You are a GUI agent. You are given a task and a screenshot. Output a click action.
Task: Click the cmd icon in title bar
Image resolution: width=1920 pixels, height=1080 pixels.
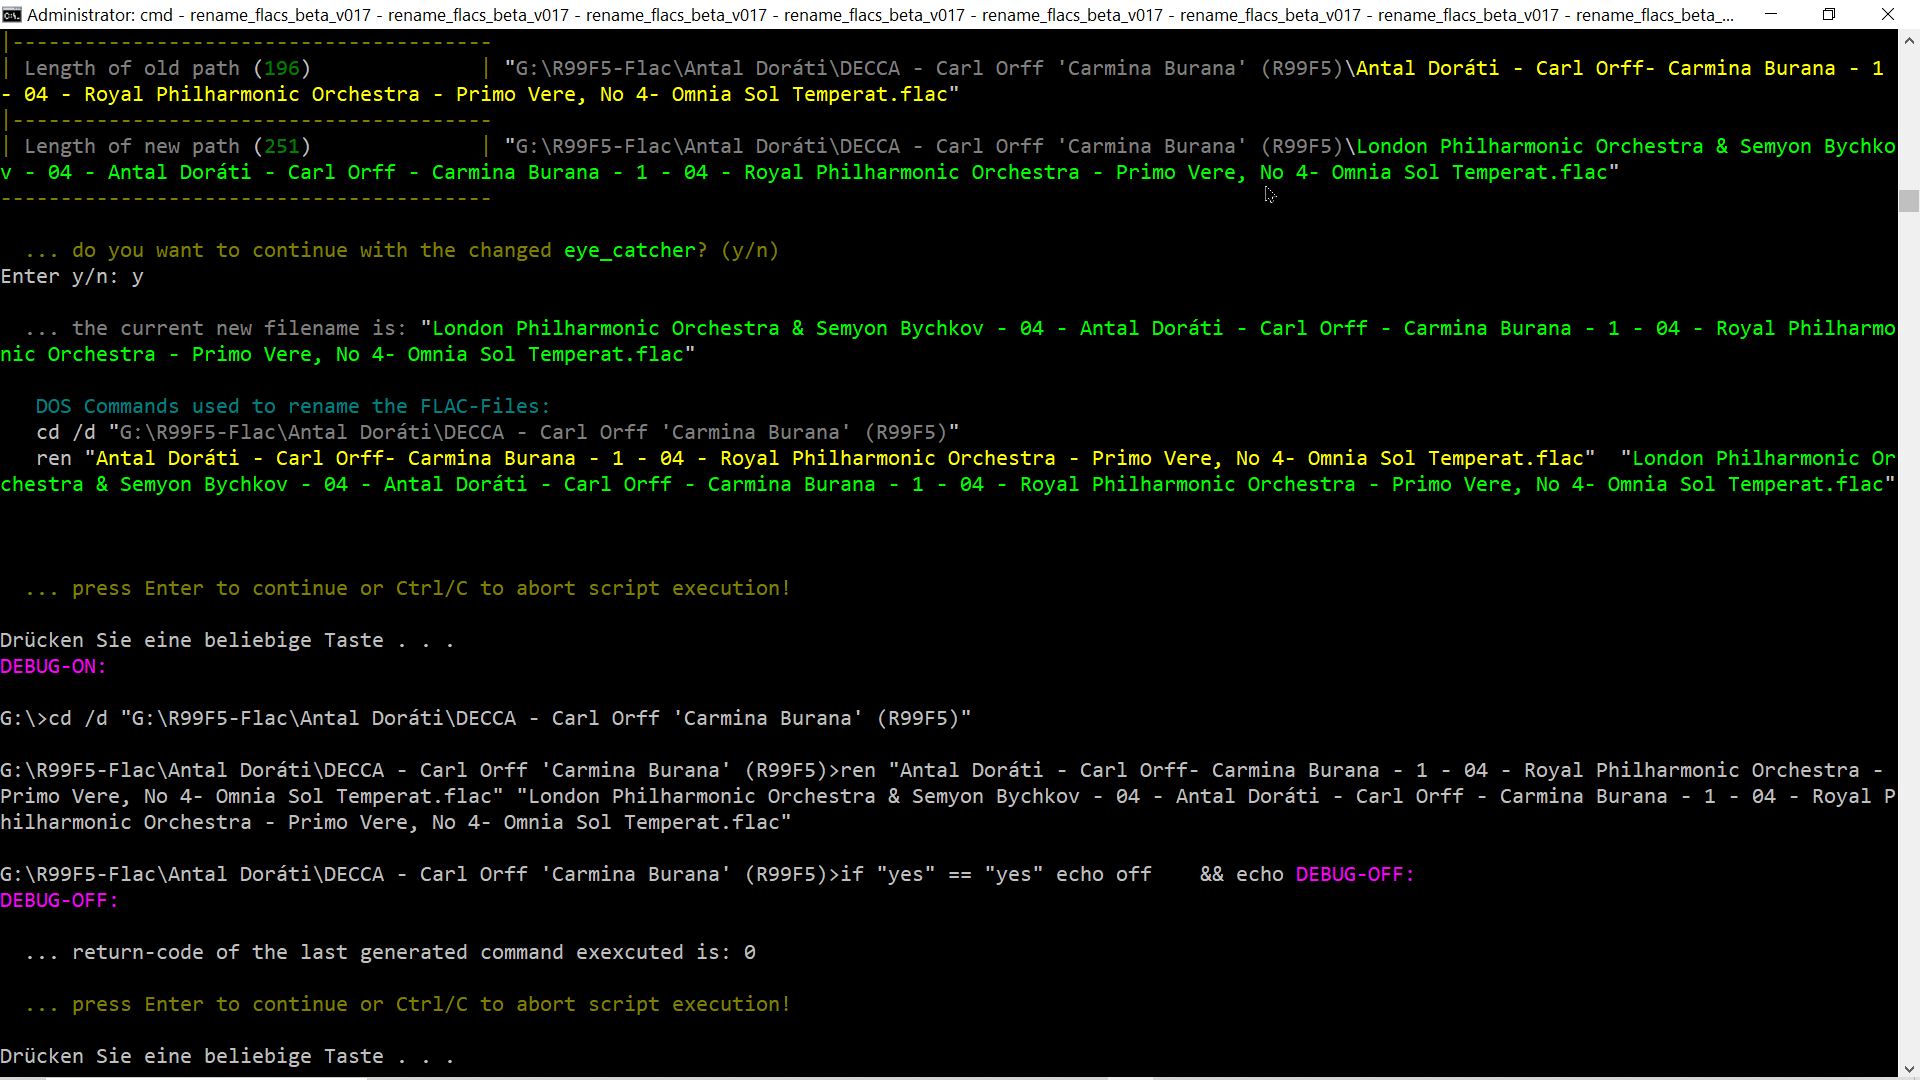[12, 15]
